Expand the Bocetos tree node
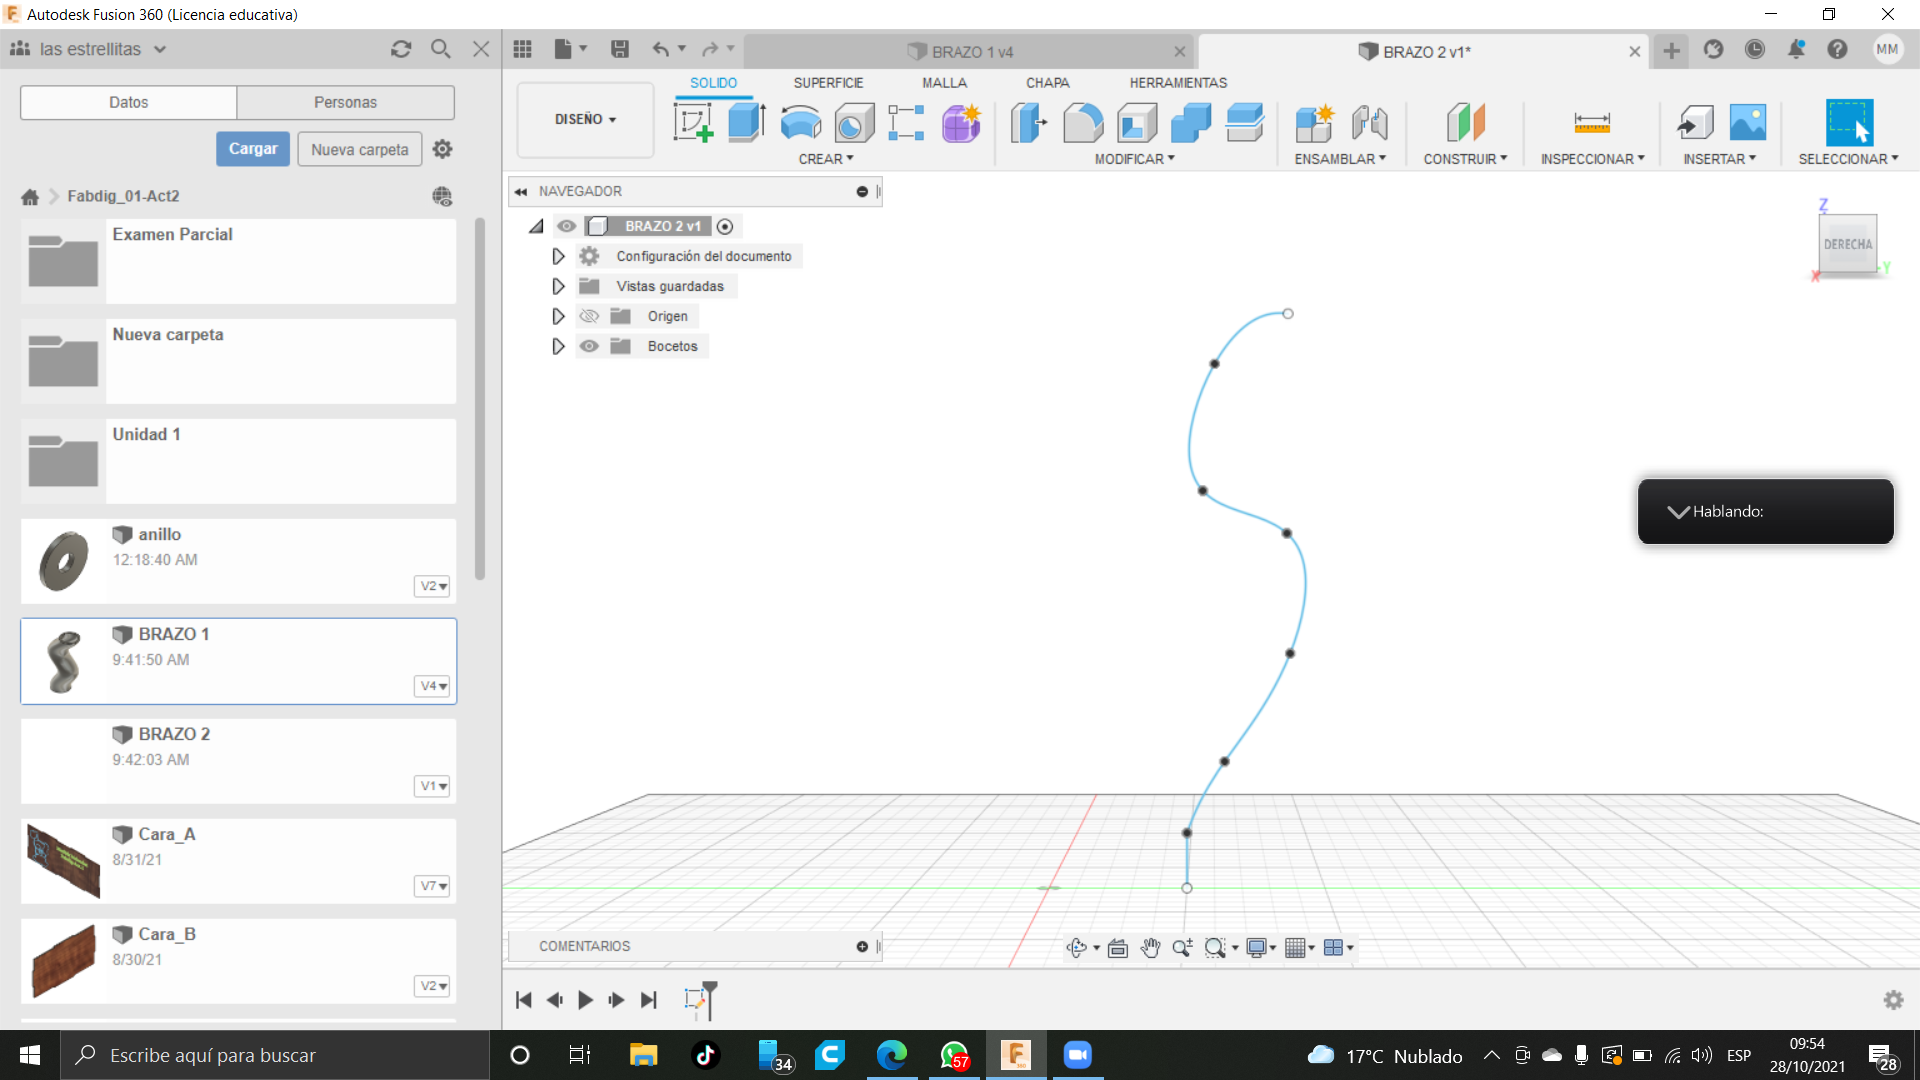This screenshot has width=1920, height=1080. click(558, 346)
